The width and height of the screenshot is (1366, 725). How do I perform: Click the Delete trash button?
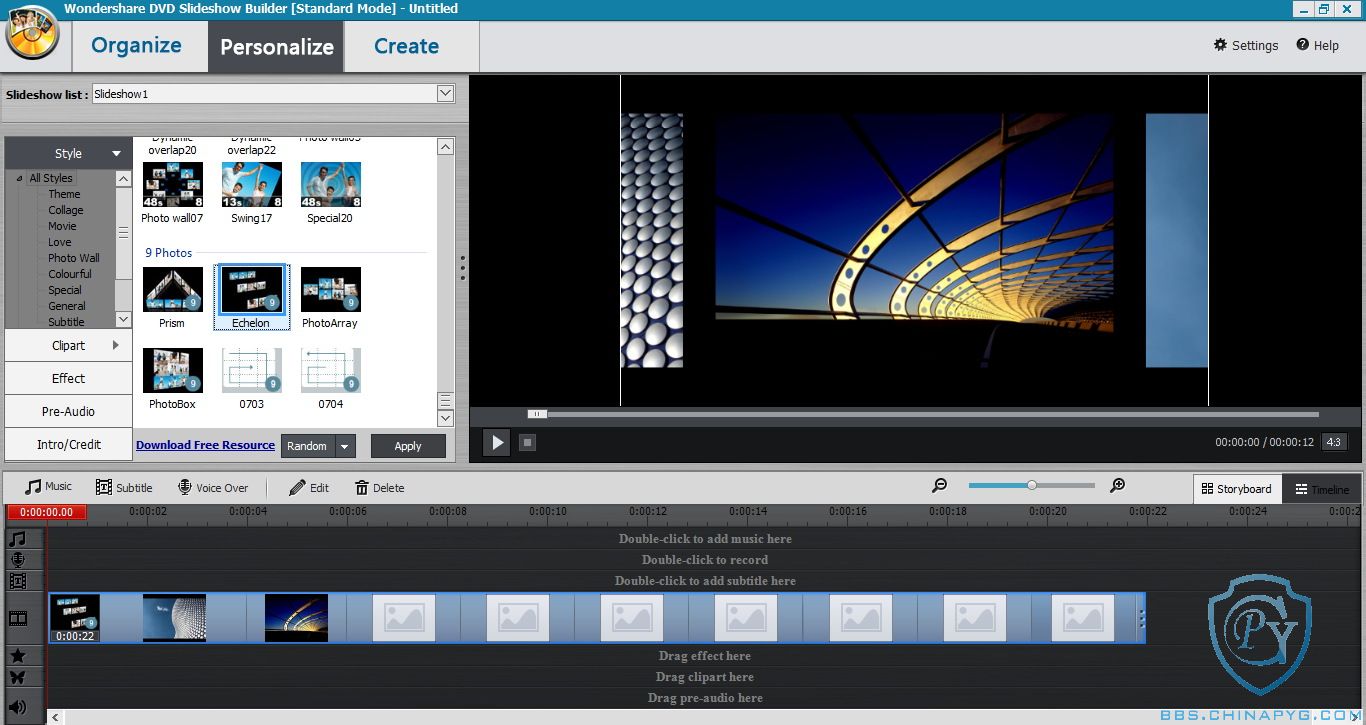[x=379, y=487]
